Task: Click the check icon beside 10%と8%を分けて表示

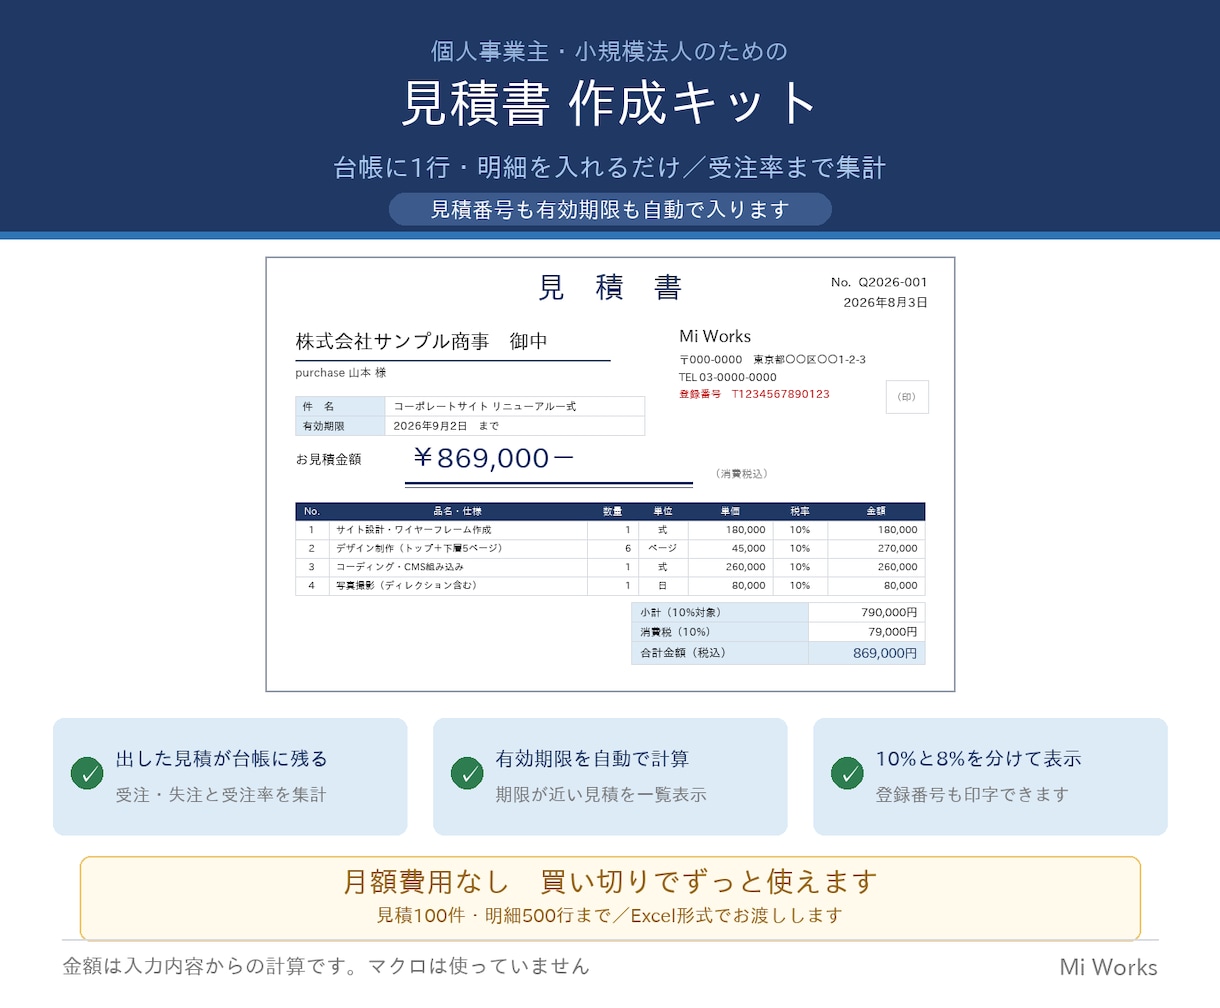Action: [x=847, y=773]
